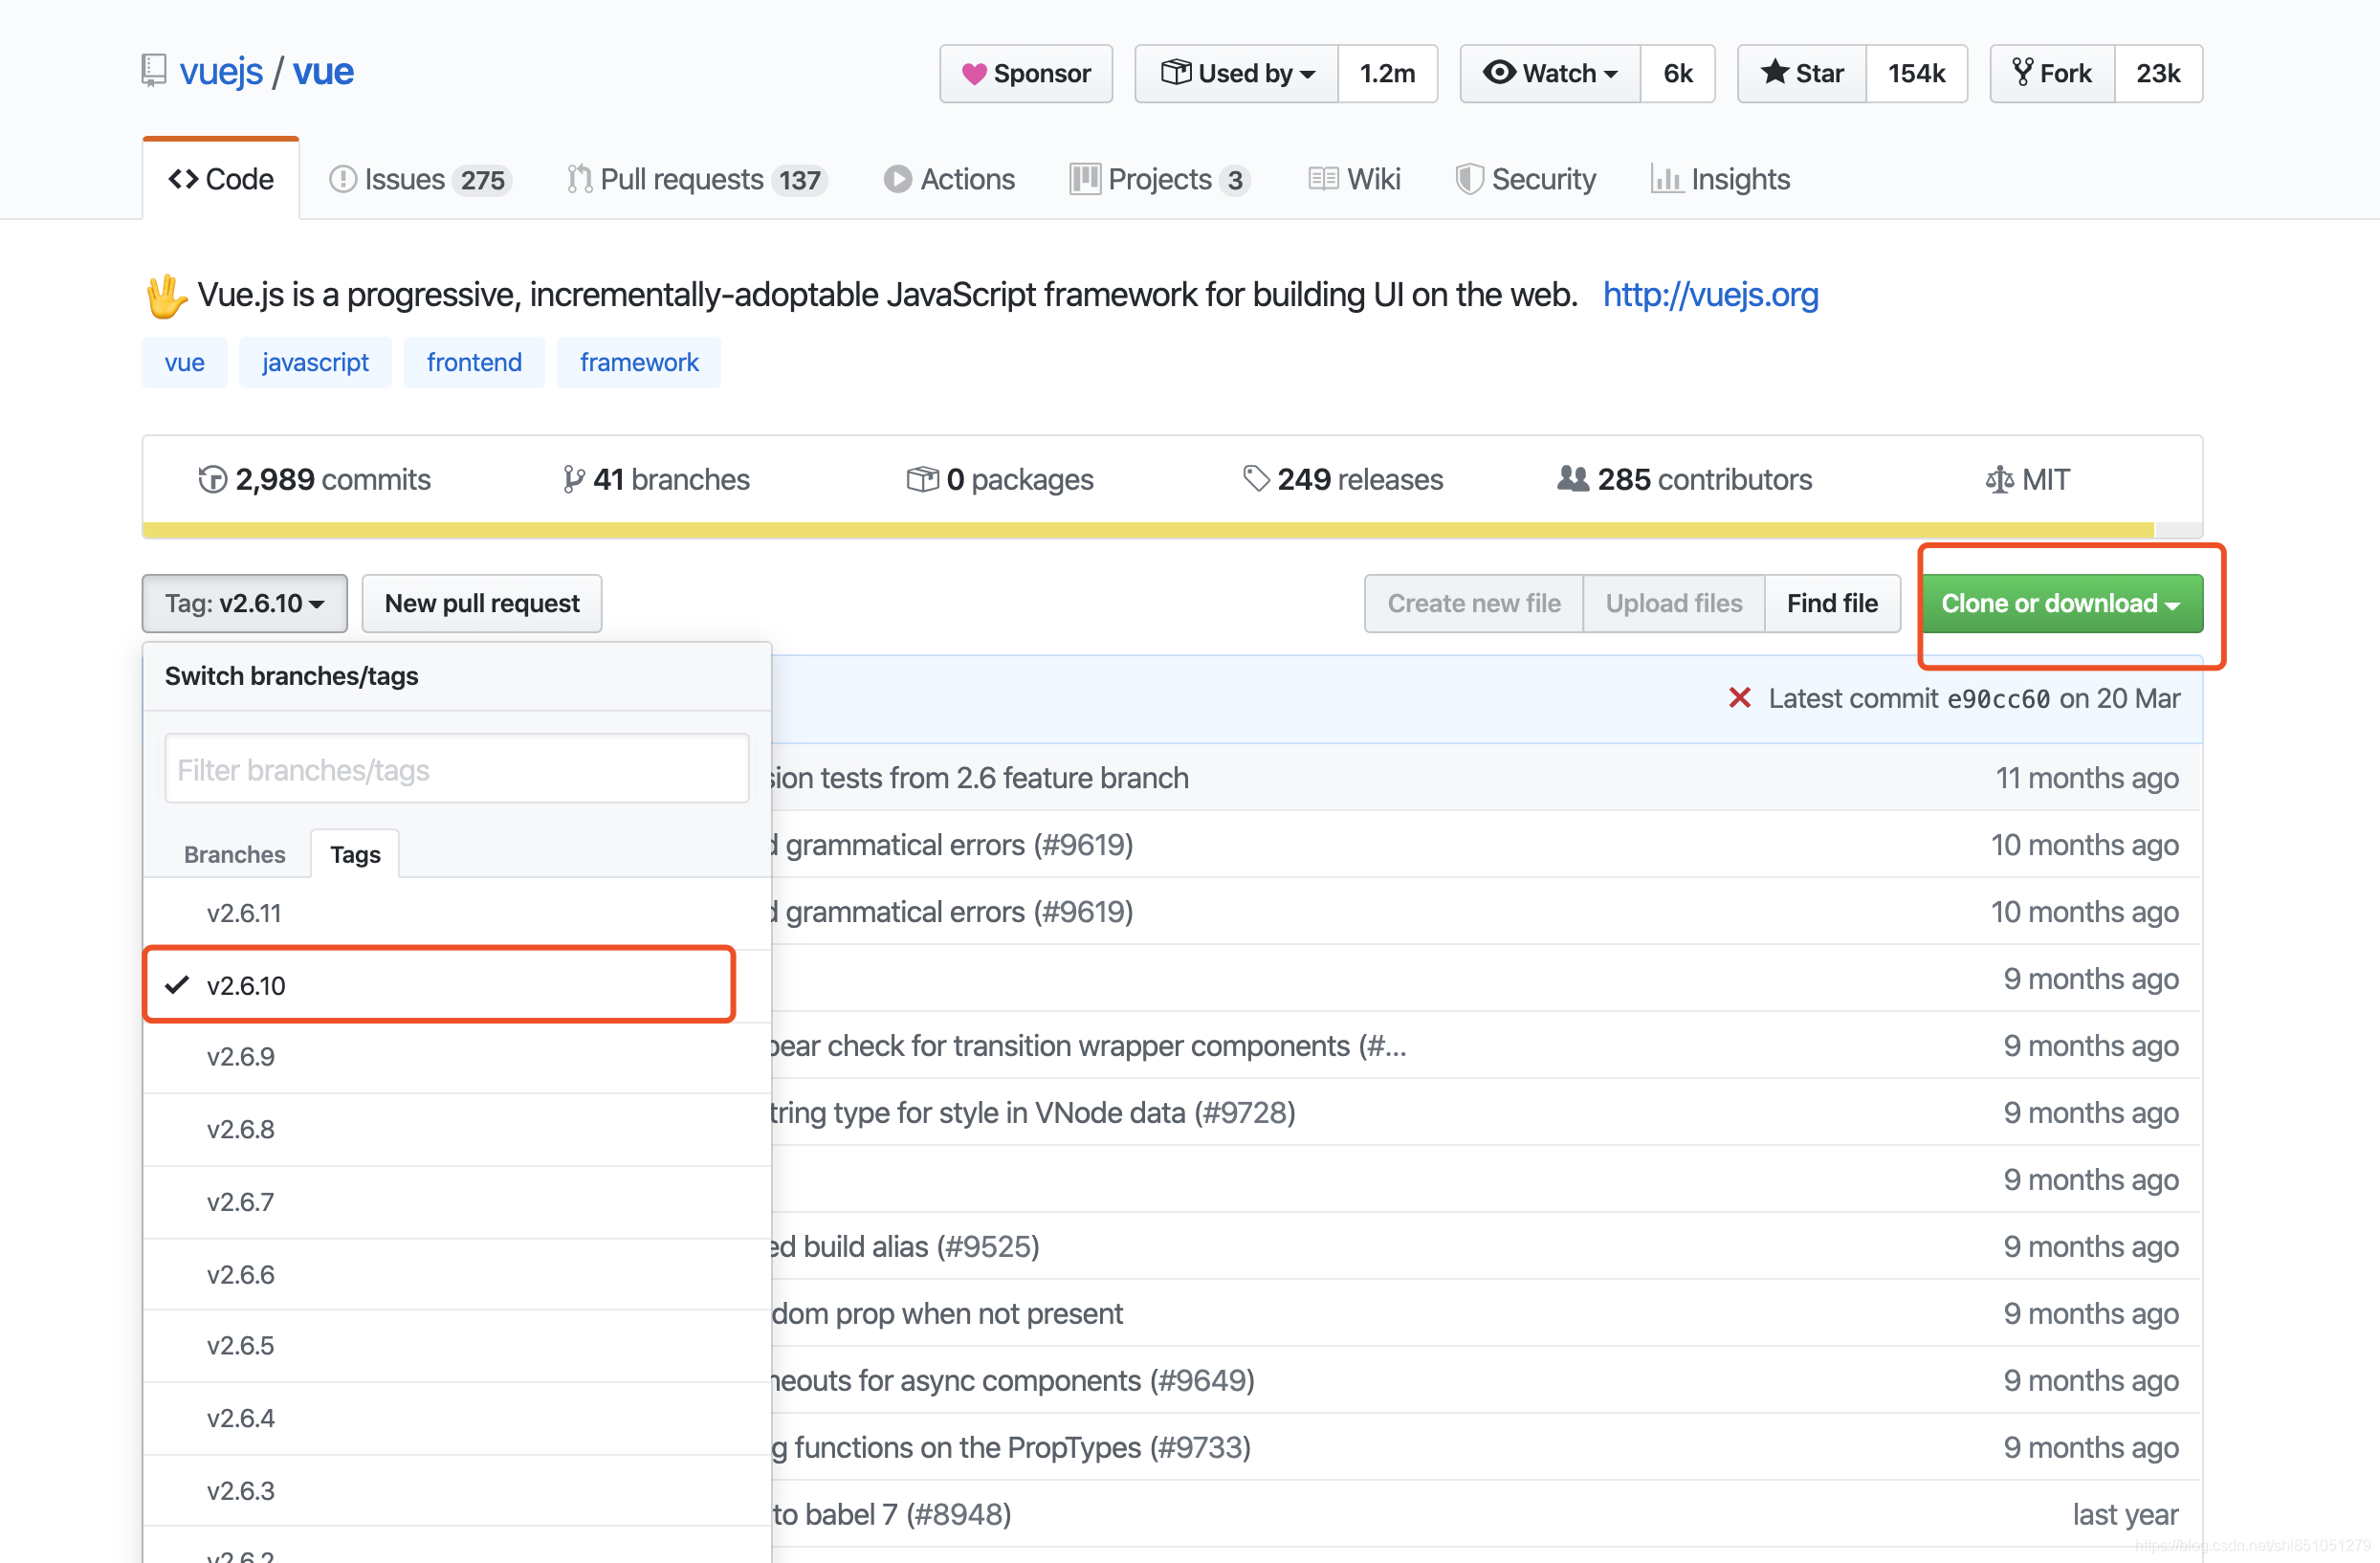The width and height of the screenshot is (2380, 1563).
Task: Select tag v2.6.5 from list
Action: [x=457, y=1346]
